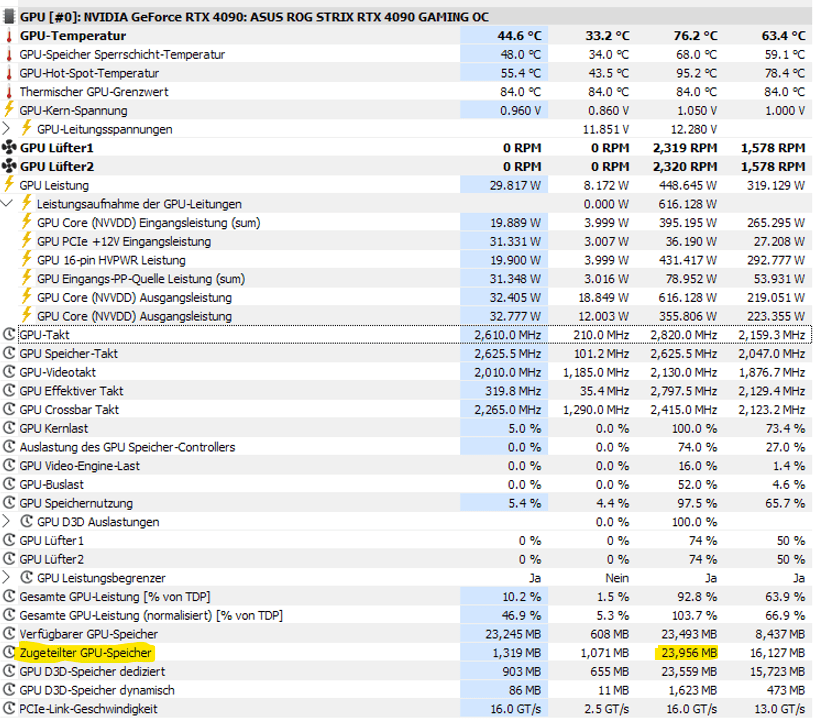817x720 pixels.
Task: Select Auslastung des GPU Speicher-Controllers label
Action: coord(127,447)
